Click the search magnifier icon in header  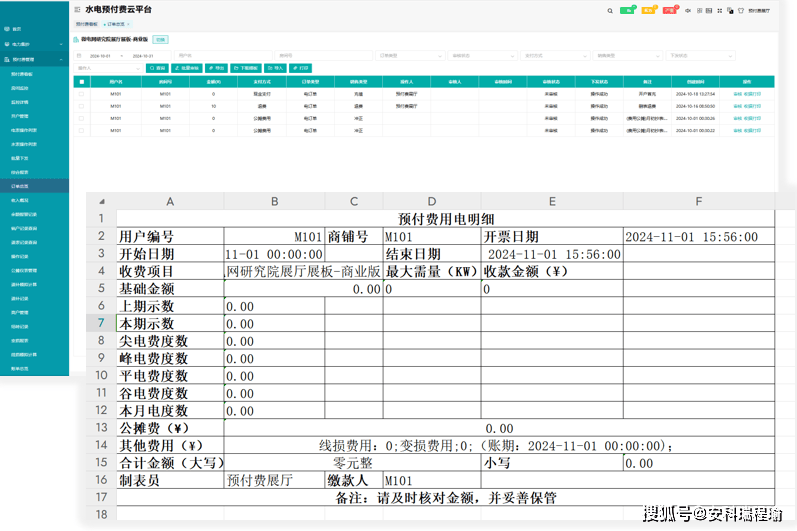610,10
